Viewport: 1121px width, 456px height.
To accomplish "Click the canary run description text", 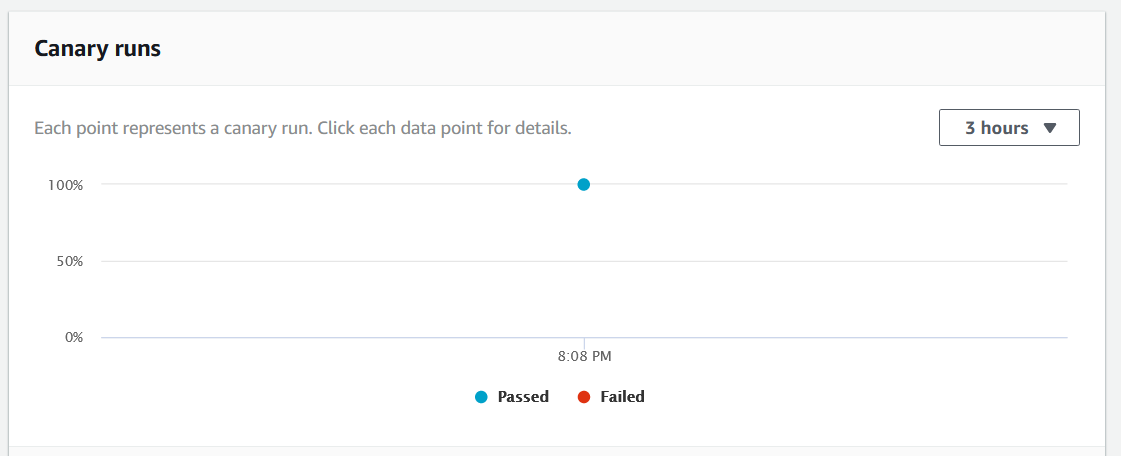I will click(303, 129).
